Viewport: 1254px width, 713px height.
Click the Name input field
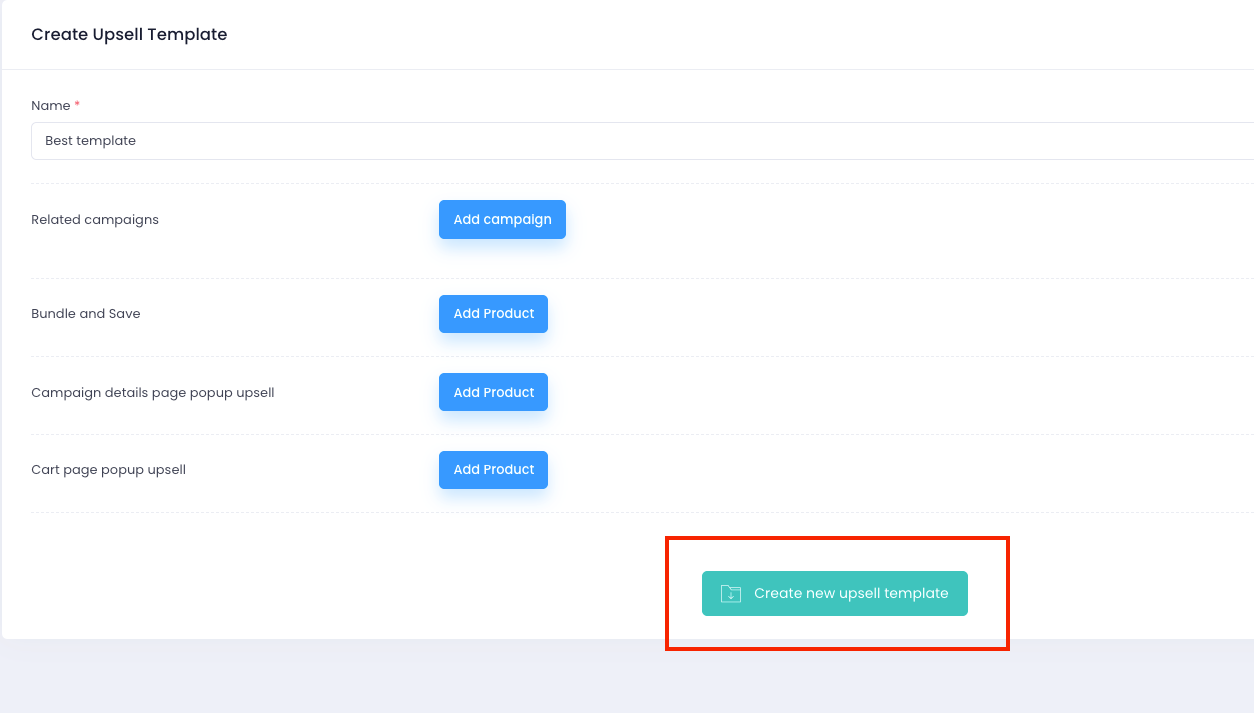tap(642, 141)
